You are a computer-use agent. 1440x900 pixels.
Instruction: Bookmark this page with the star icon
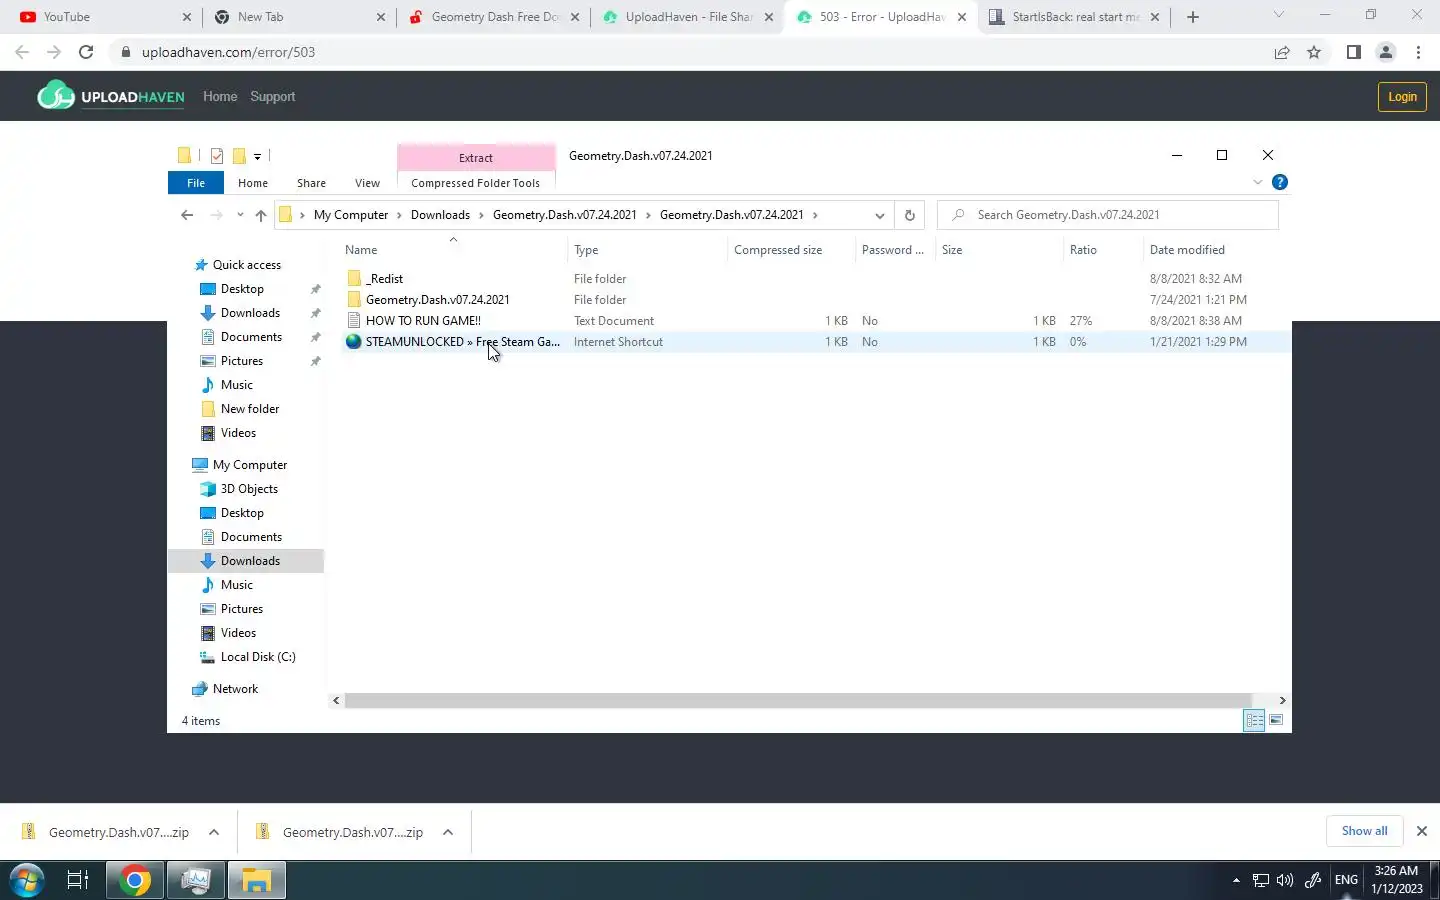1314,52
